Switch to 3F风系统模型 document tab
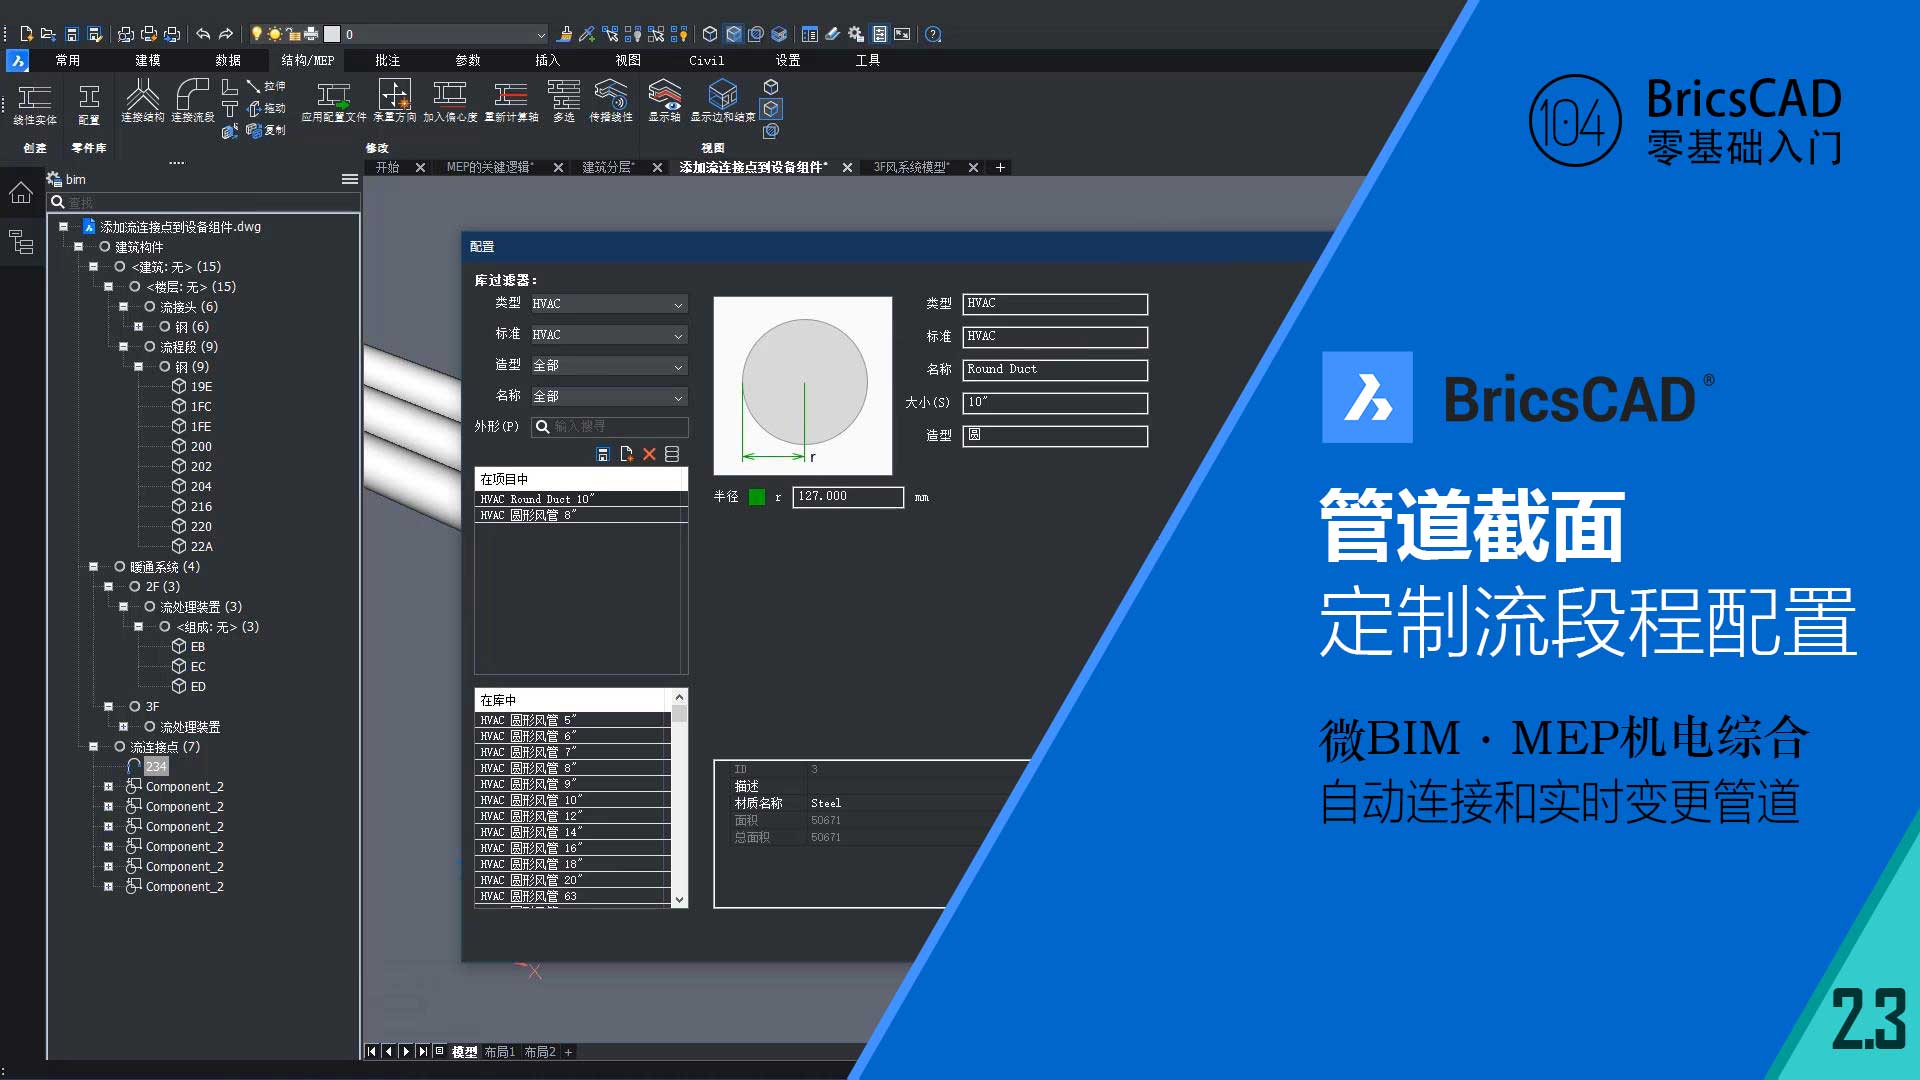The height and width of the screenshot is (1080, 1920). coord(910,167)
